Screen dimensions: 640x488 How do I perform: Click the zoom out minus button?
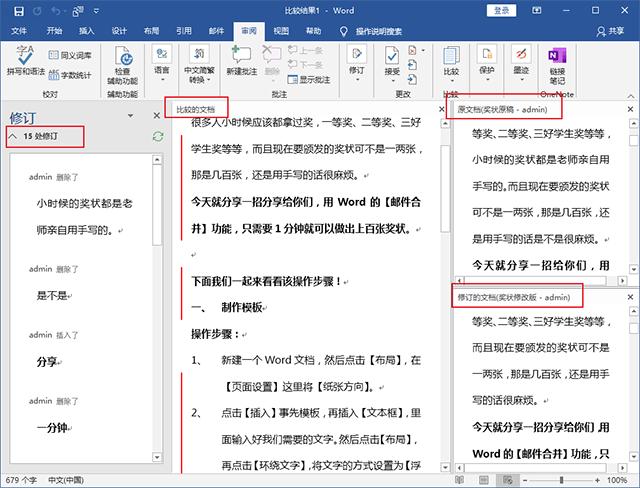525,480
